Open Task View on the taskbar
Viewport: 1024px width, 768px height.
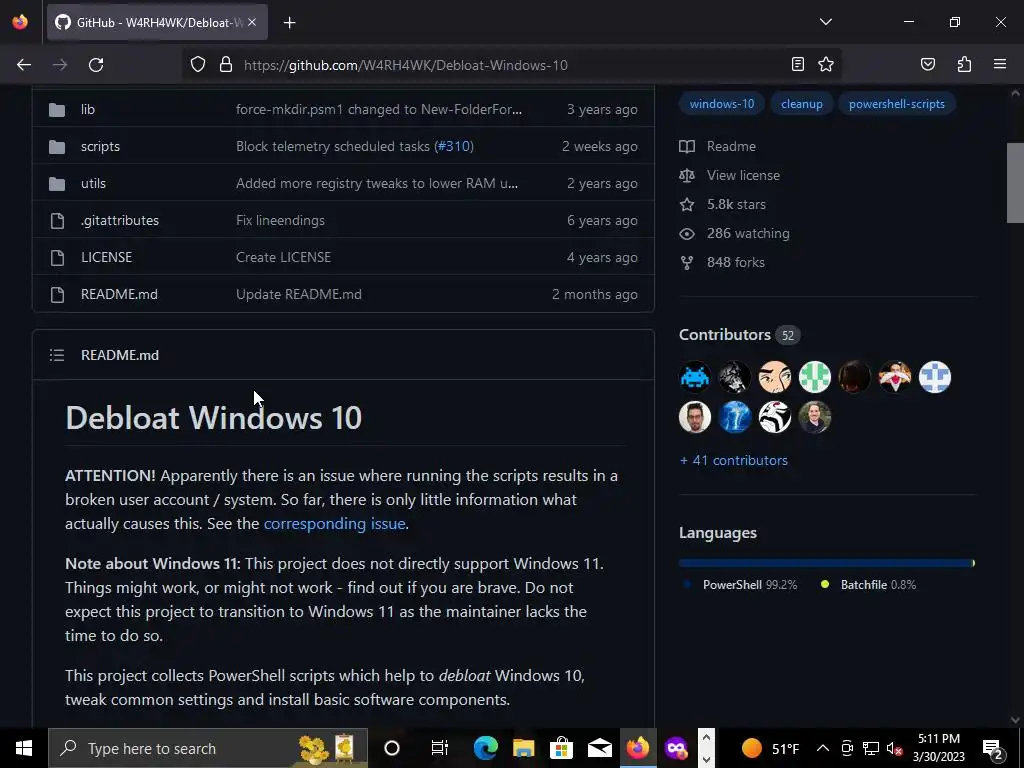(440, 748)
